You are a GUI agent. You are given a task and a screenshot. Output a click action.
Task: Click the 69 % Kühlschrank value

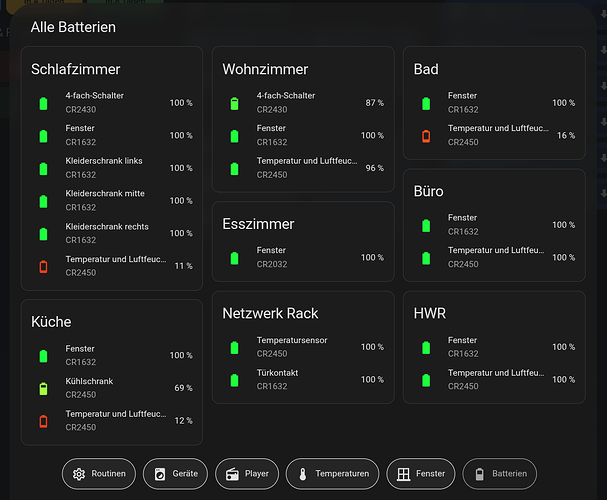coord(183,388)
